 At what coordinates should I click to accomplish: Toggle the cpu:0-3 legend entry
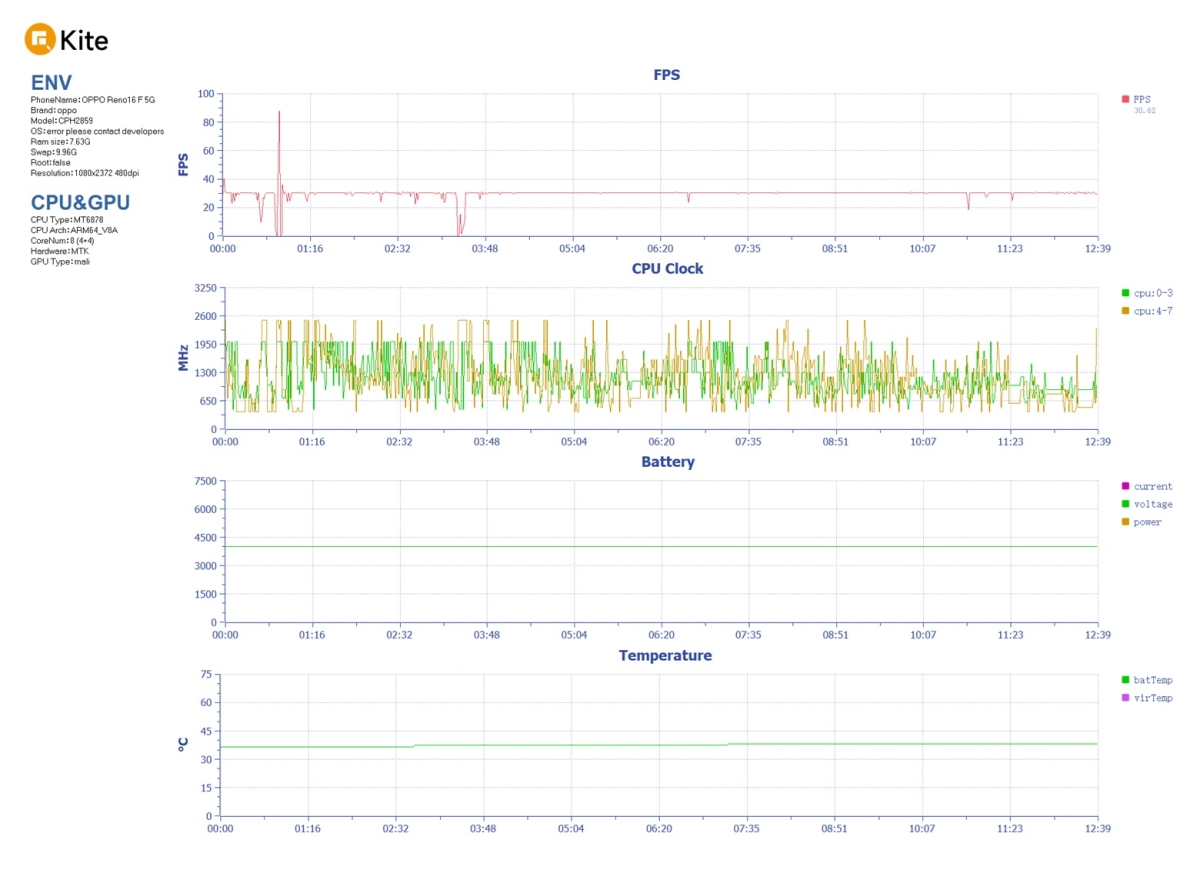pyautogui.click(x=1147, y=293)
